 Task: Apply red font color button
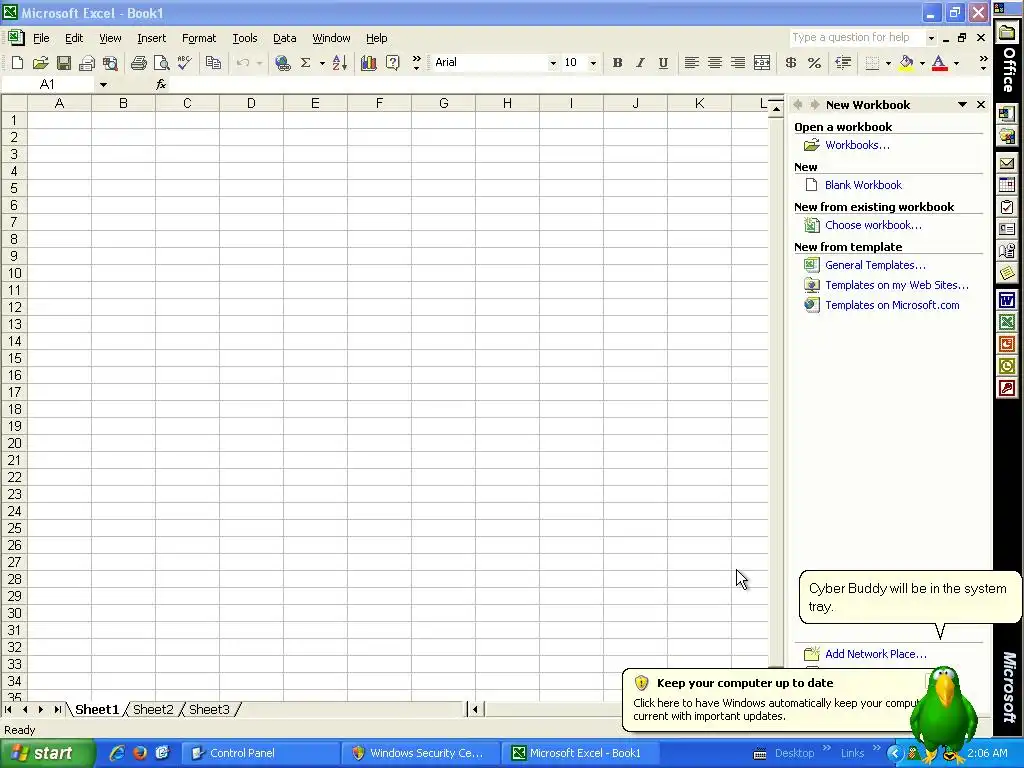(940, 63)
